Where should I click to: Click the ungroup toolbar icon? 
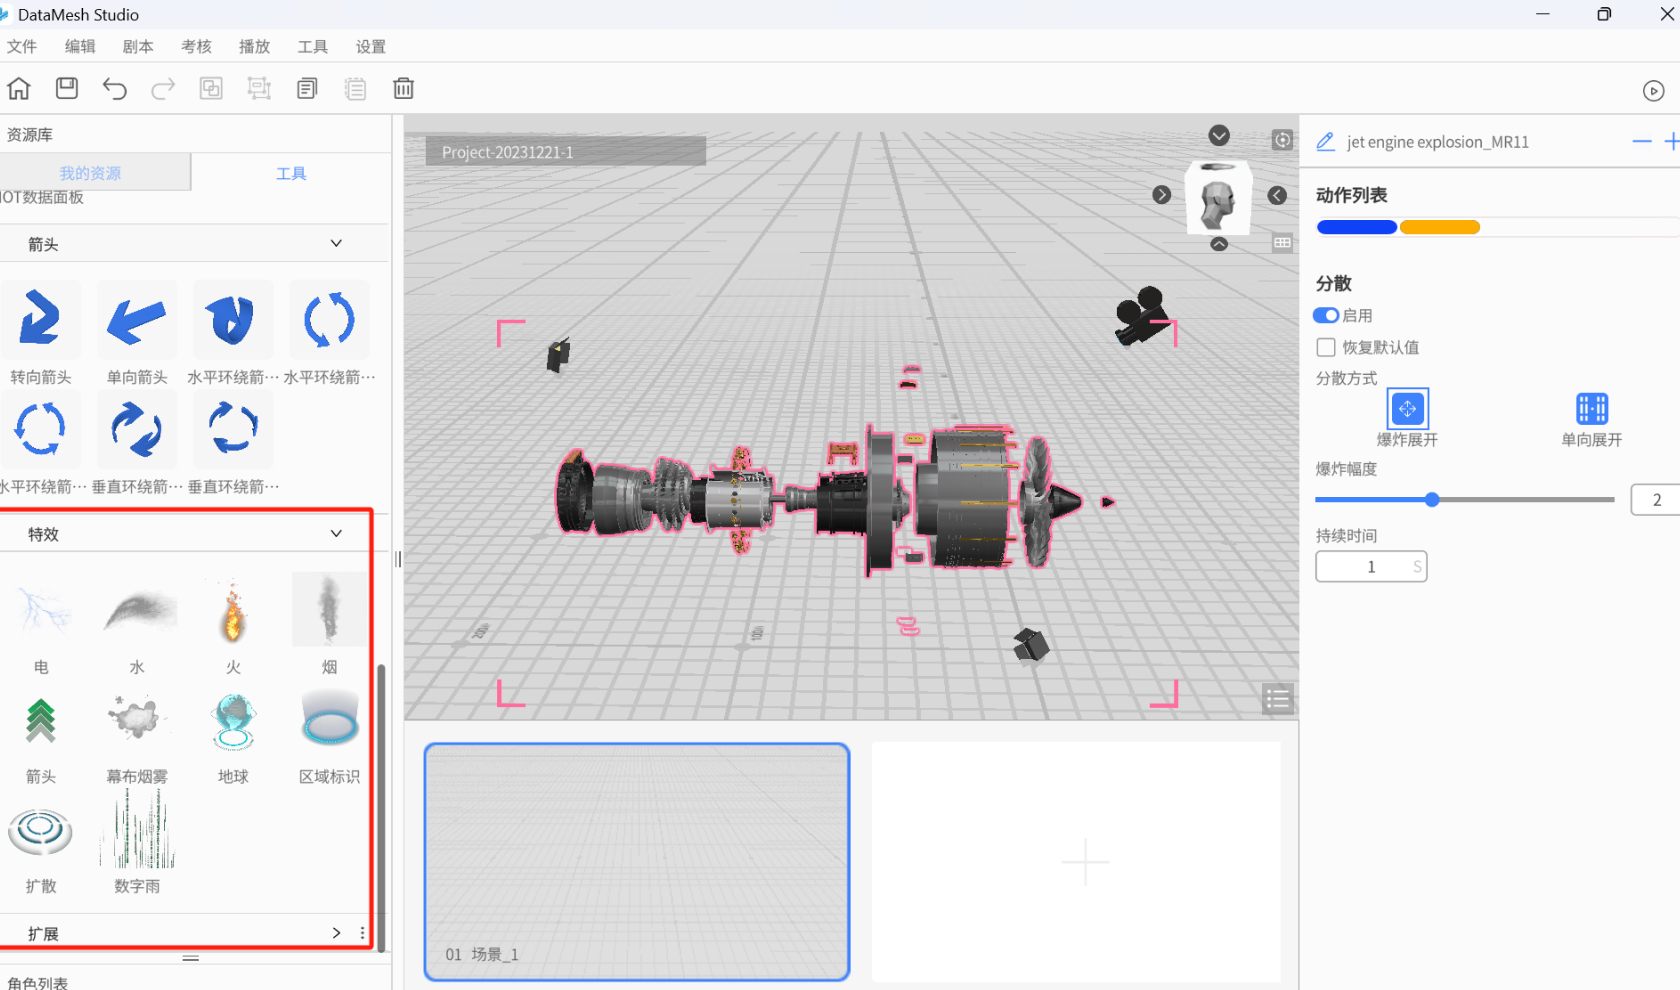click(x=259, y=89)
